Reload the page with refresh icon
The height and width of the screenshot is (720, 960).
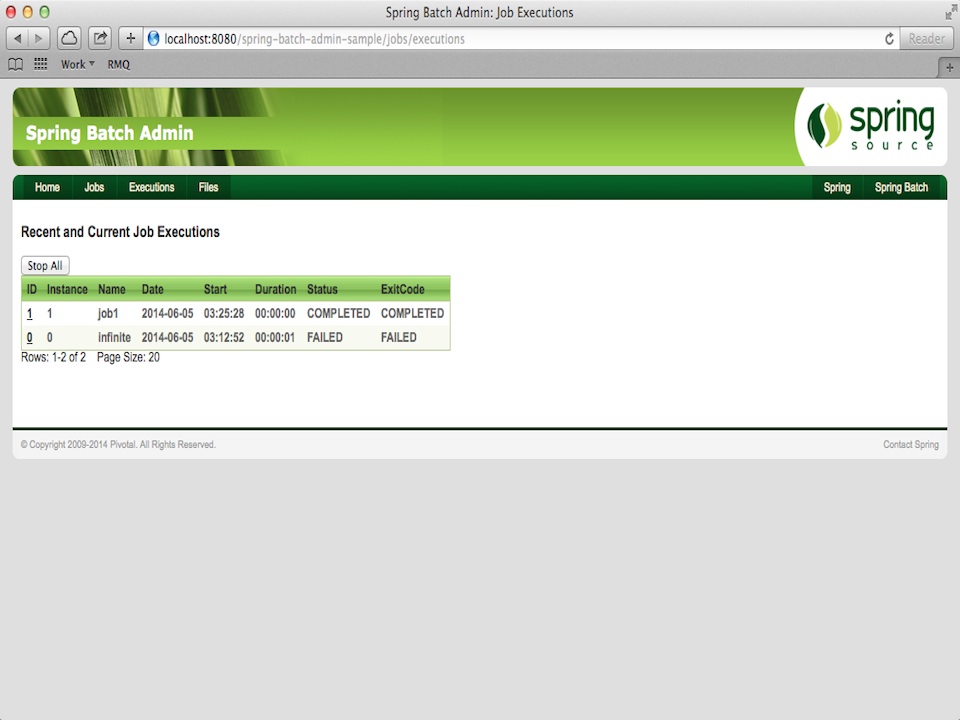pyautogui.click(x=889, y=39)
